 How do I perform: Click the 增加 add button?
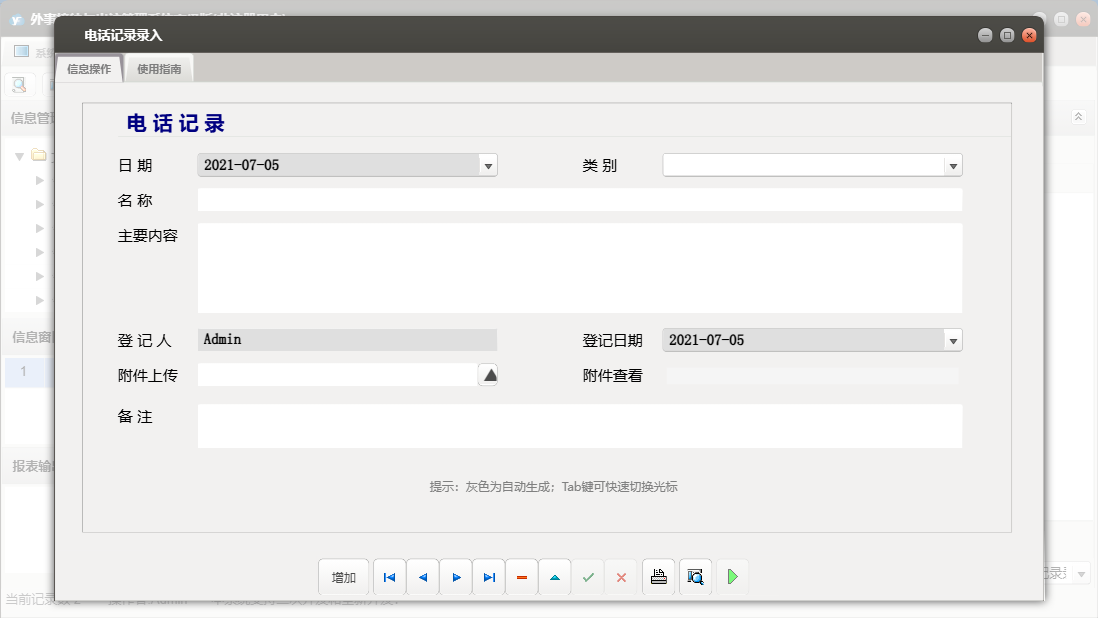tap(344, 577)
